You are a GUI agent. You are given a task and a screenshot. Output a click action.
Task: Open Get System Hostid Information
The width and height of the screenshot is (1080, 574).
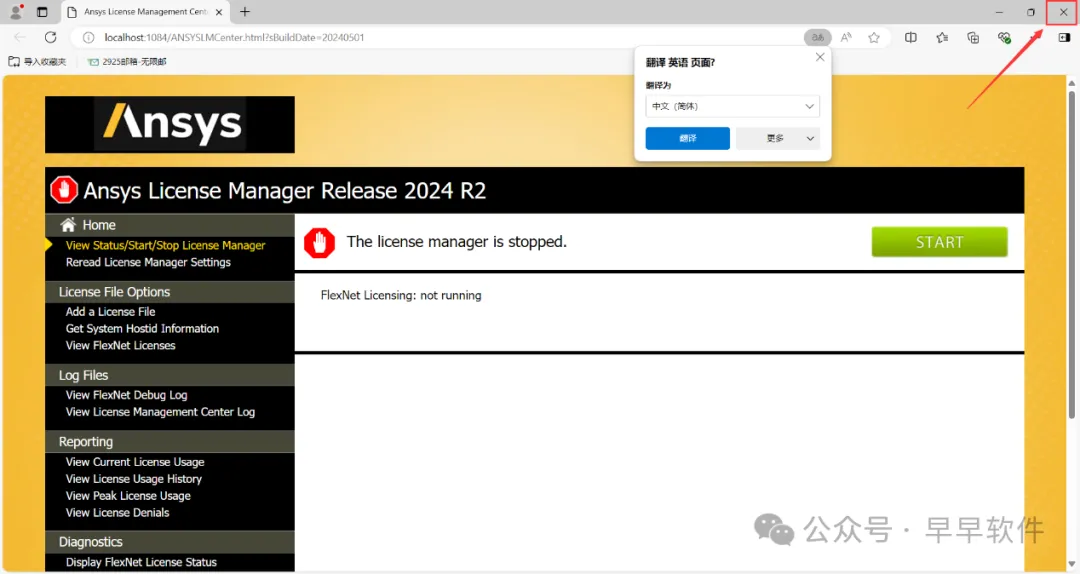pyautogui.click(x=142, y=329)
